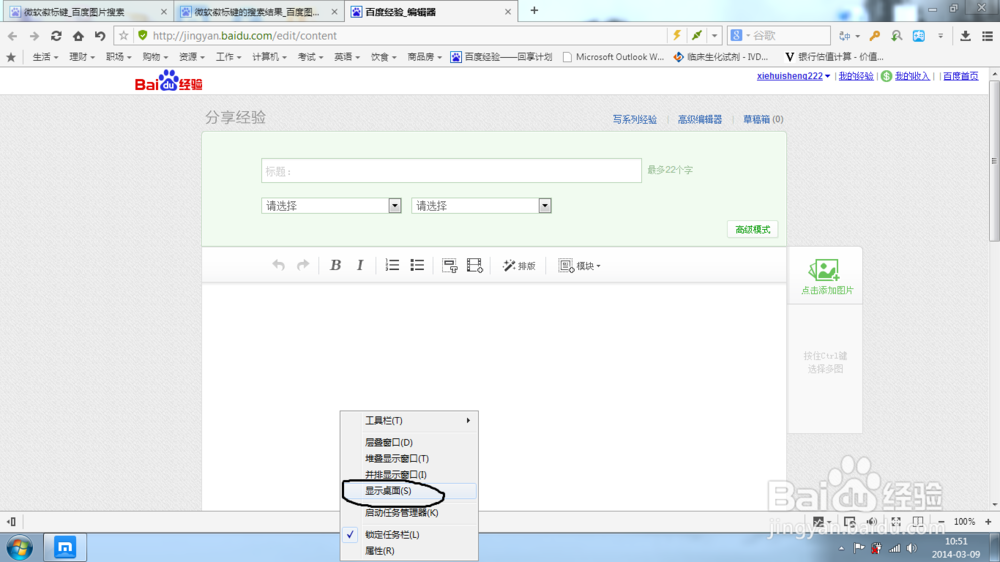Click the network signal tray icon

point(895,548)
